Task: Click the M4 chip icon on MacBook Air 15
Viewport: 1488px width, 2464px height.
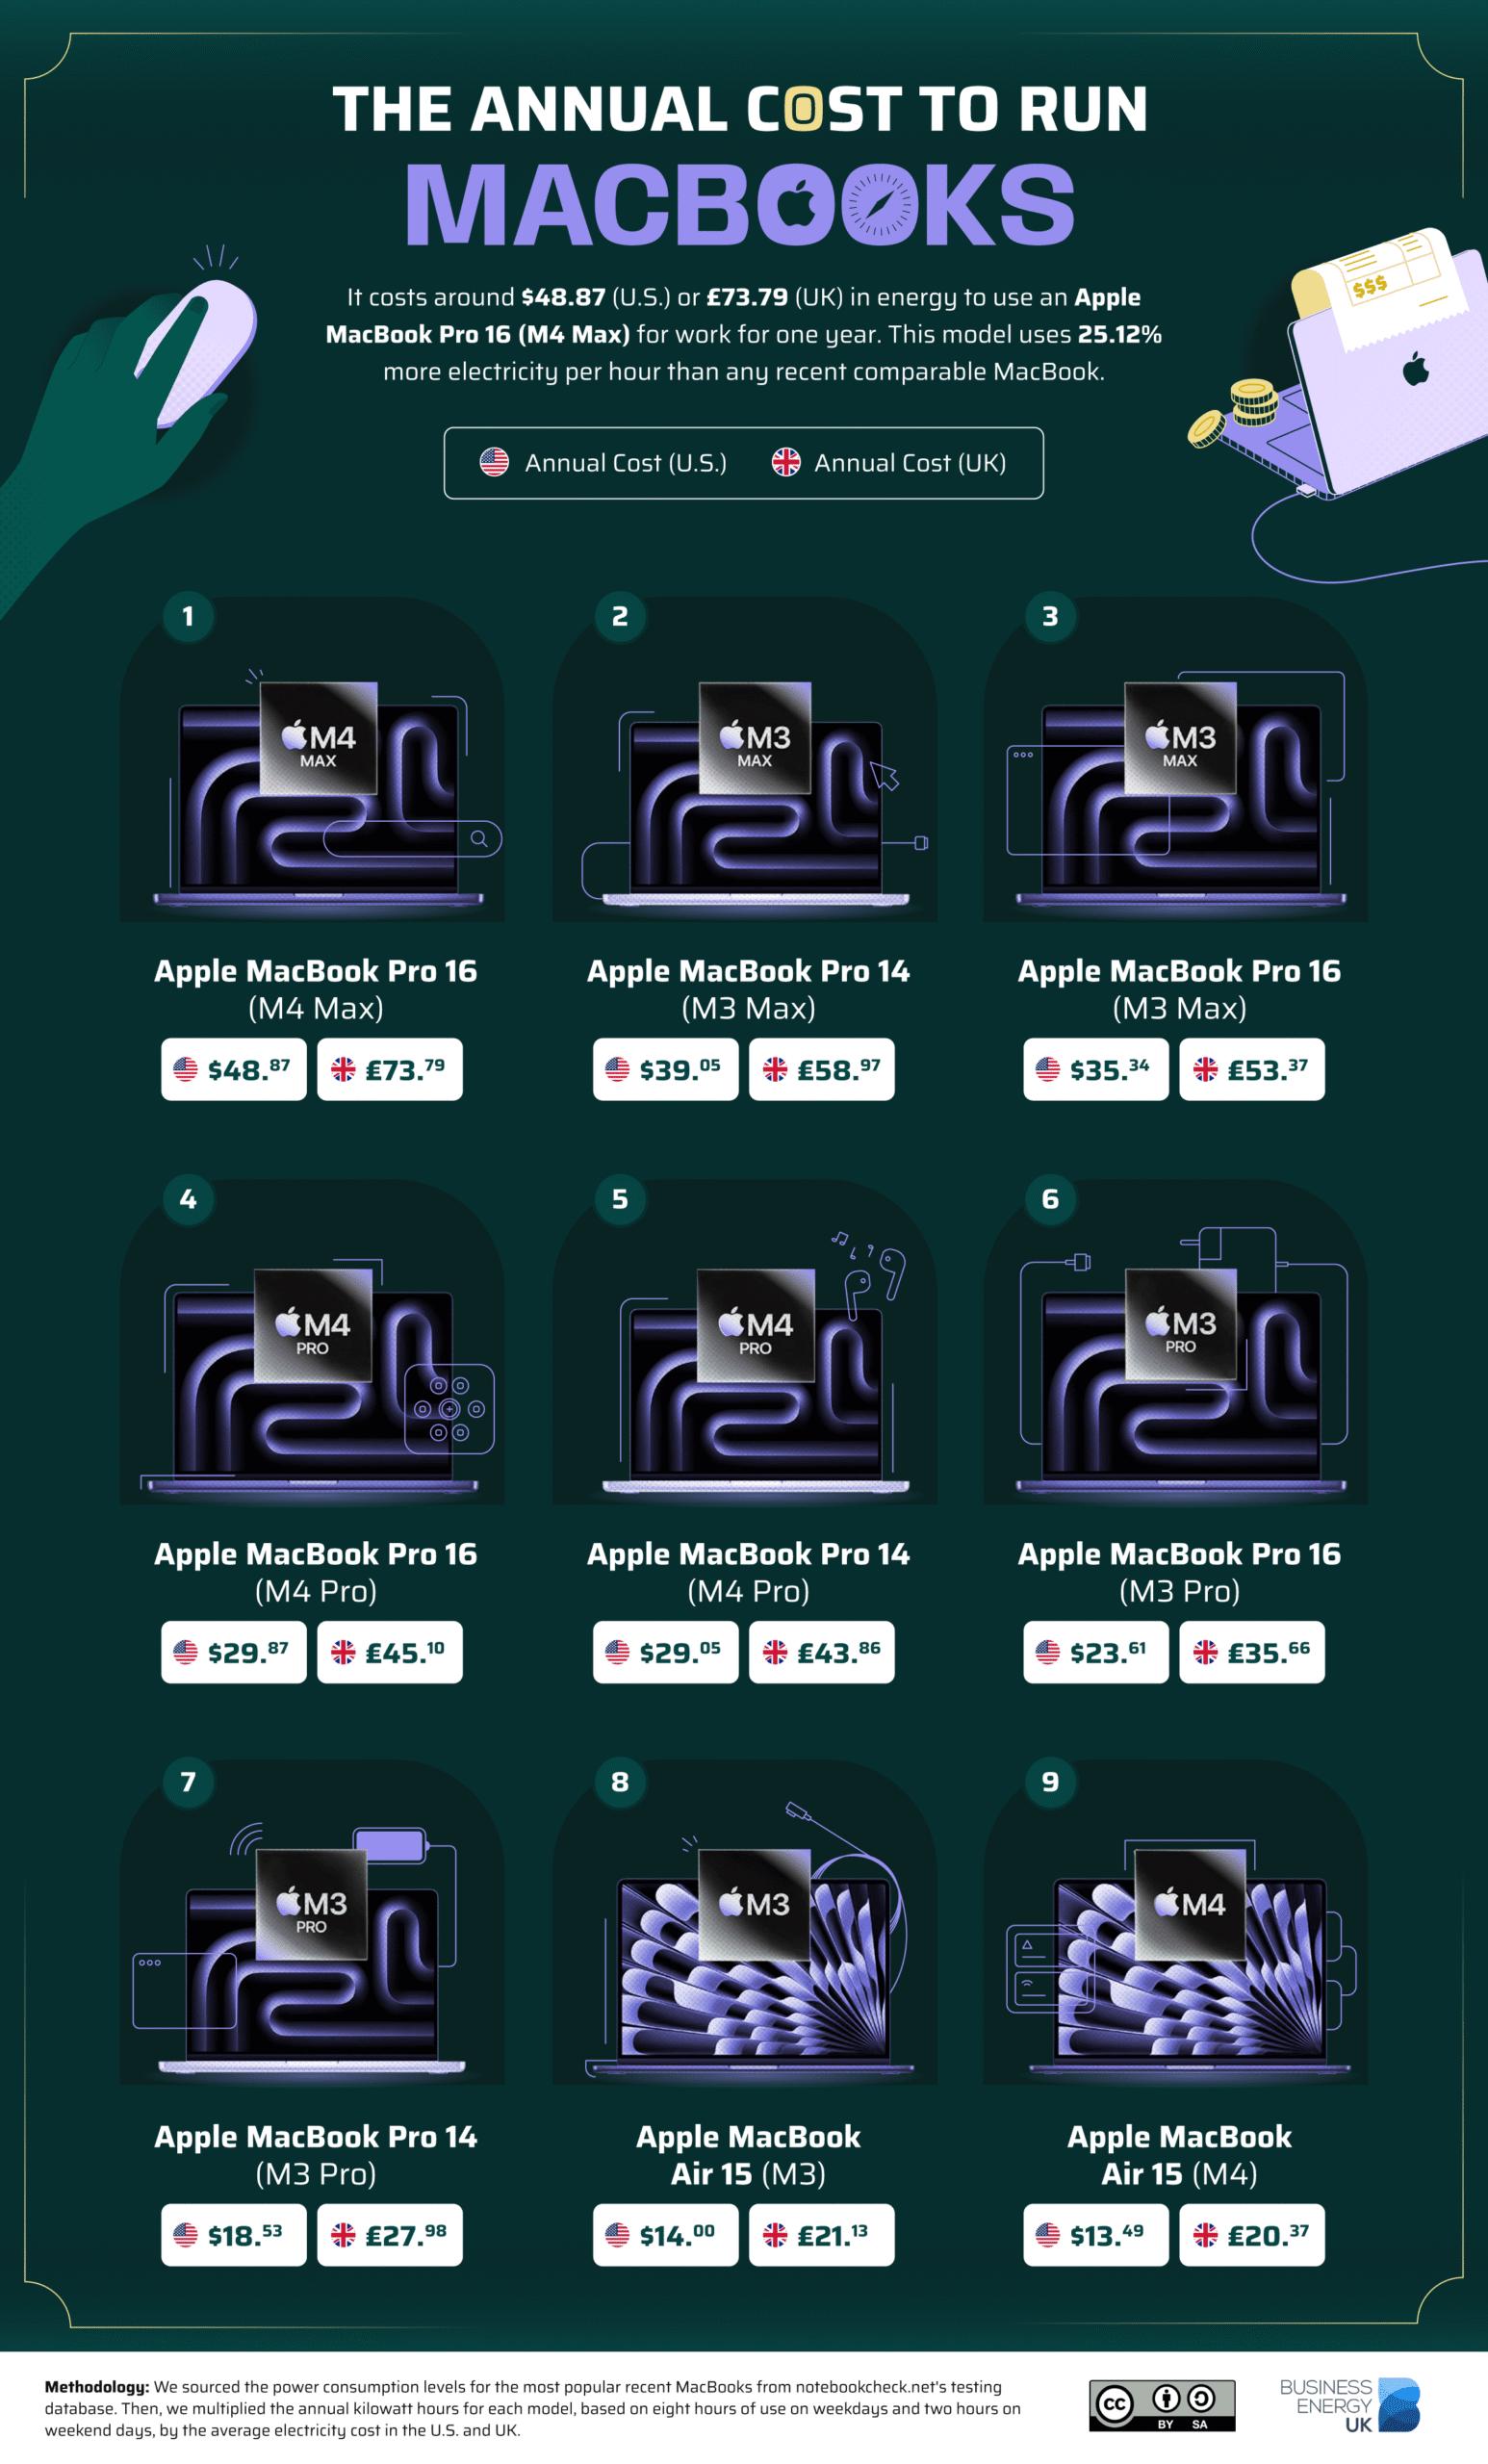Action: [x=1190, y=1904]
